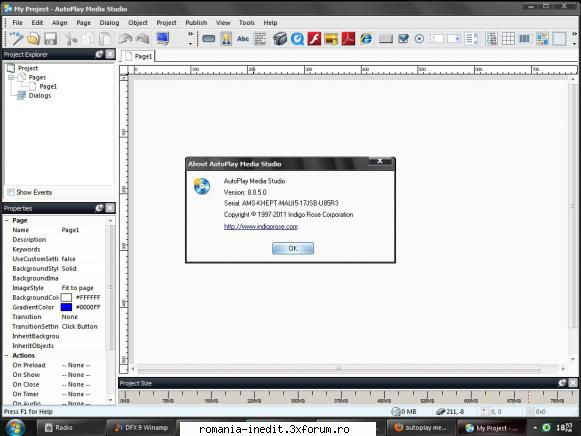Insert a Video object via camera icon
Screen dimensions: 581x436
[280, 39]
